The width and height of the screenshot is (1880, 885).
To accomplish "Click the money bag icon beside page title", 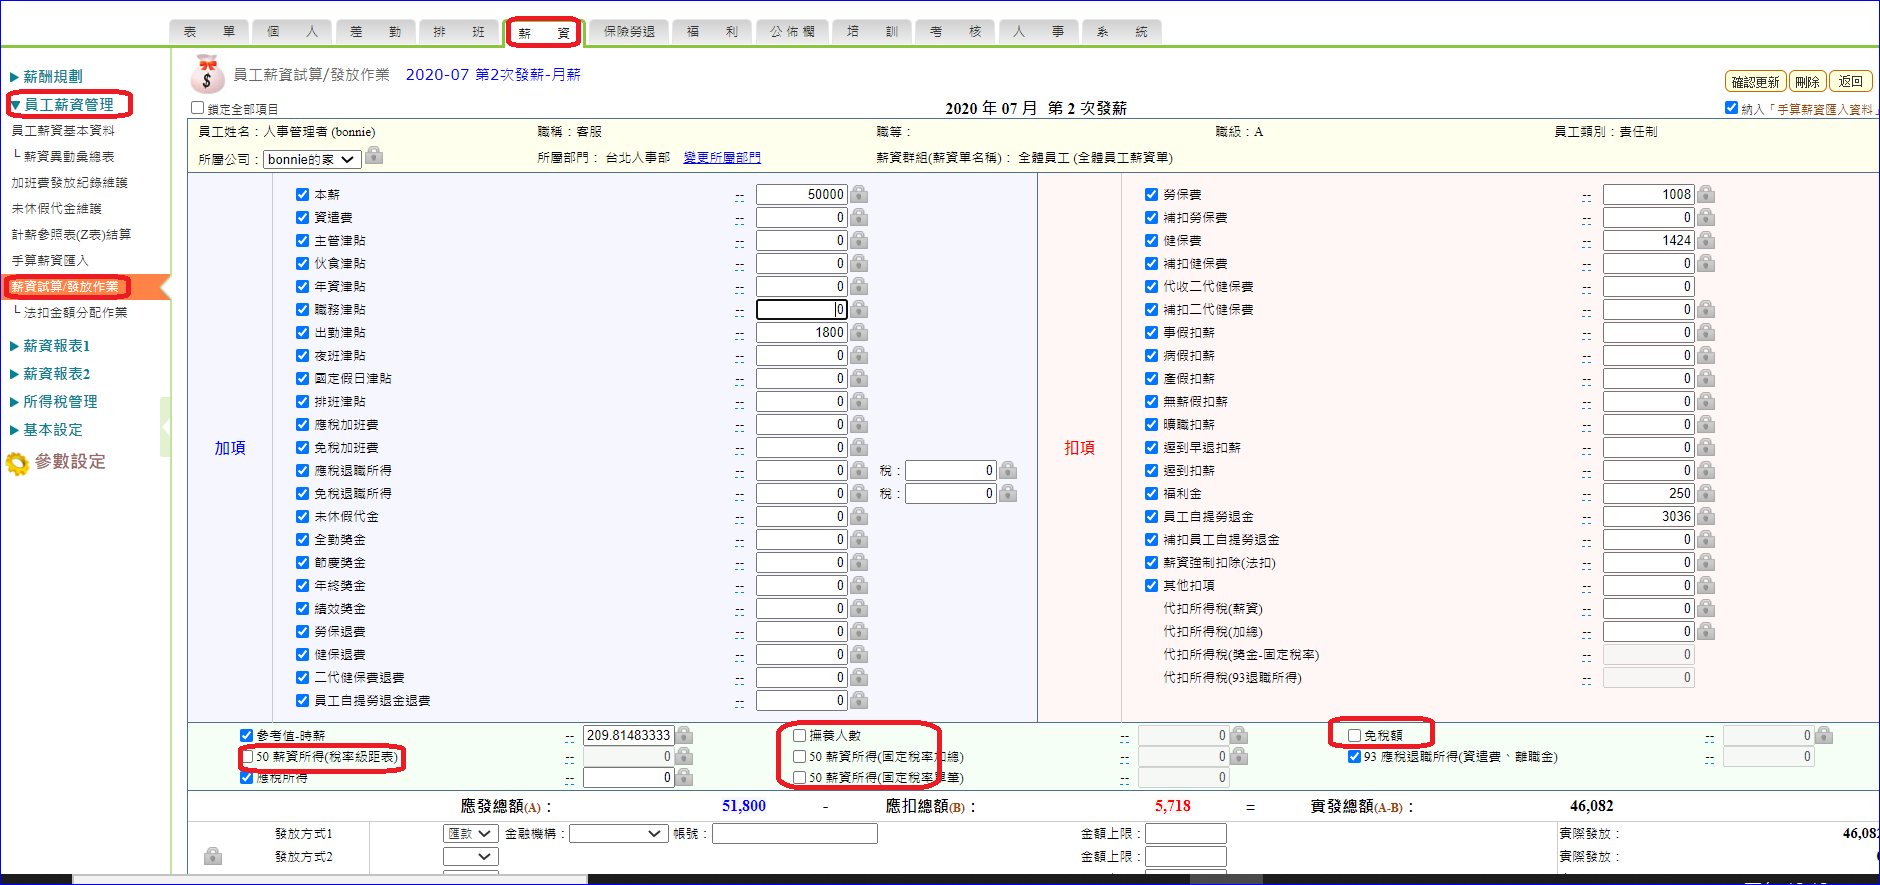I will pyautogui.click(x=207, y=75).
